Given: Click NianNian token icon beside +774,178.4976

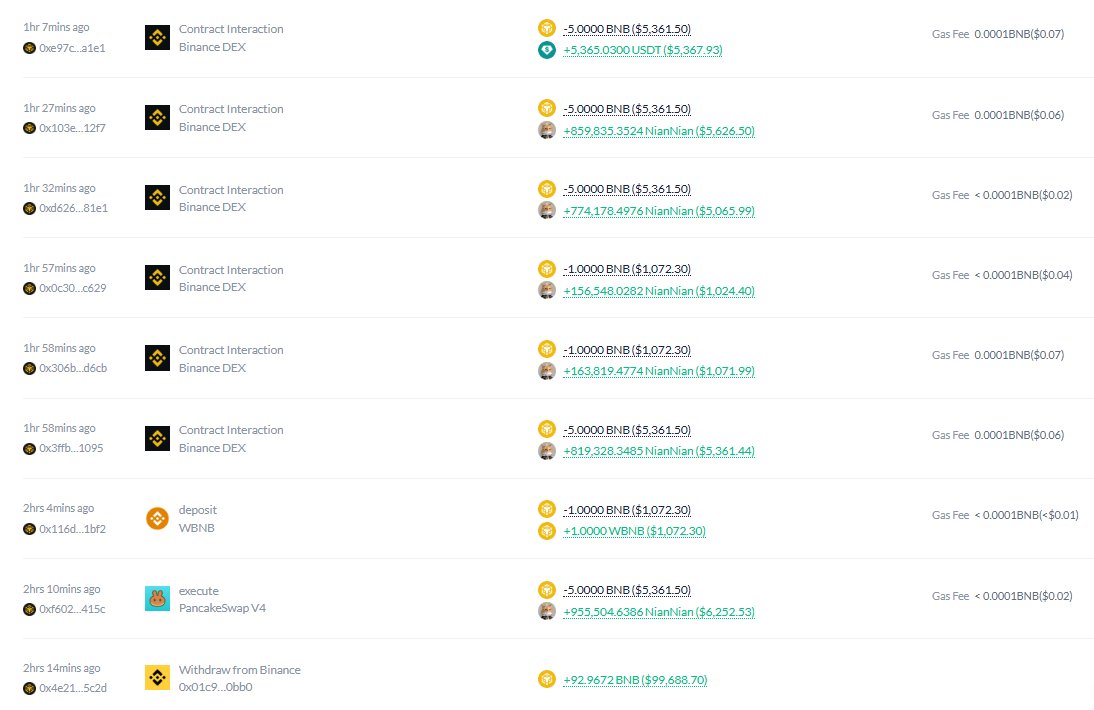Looking at the screenshot, I should (x=547, y=210).
